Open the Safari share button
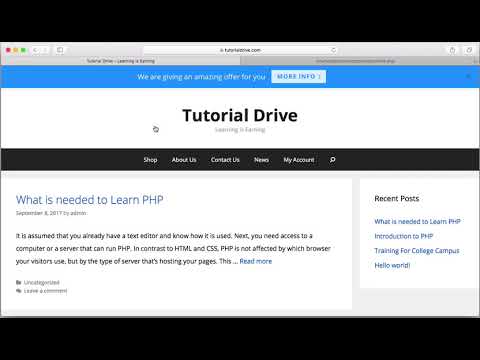The image size is (480, 360). (452, 50)
